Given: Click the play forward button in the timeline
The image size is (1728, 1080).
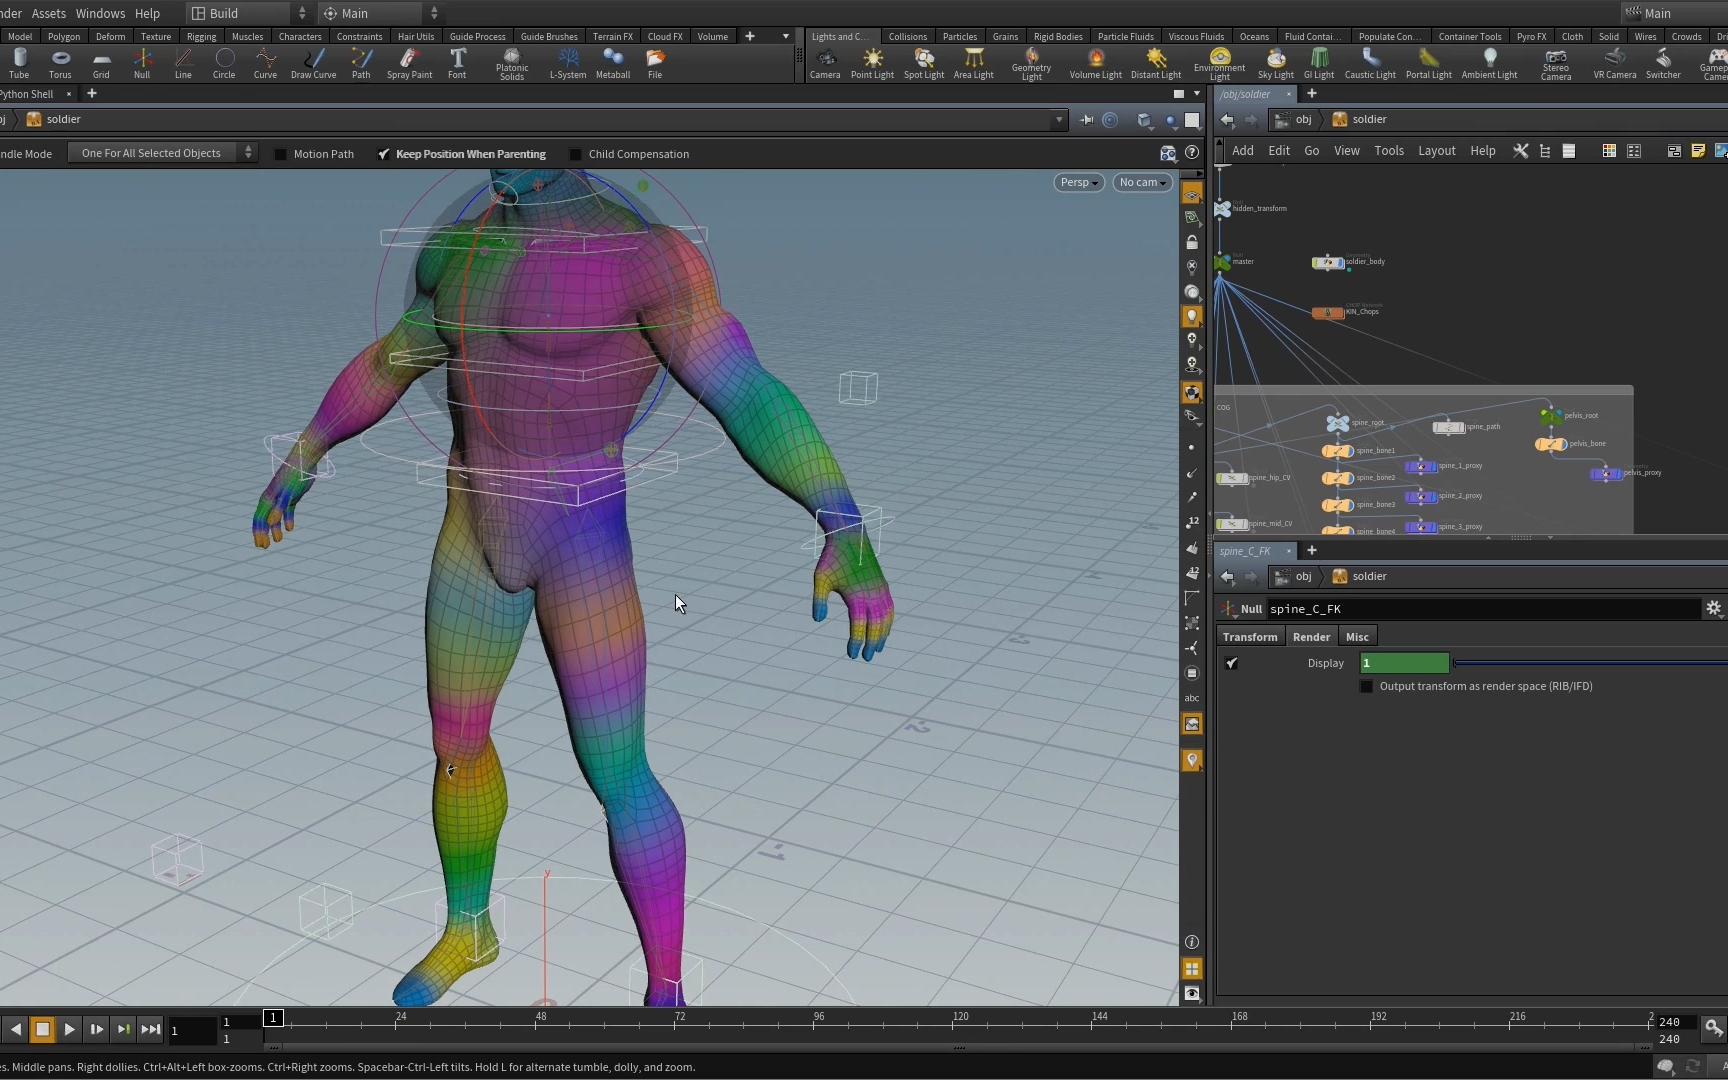Looking at the screenshot, I should [x=69, y=1028].
